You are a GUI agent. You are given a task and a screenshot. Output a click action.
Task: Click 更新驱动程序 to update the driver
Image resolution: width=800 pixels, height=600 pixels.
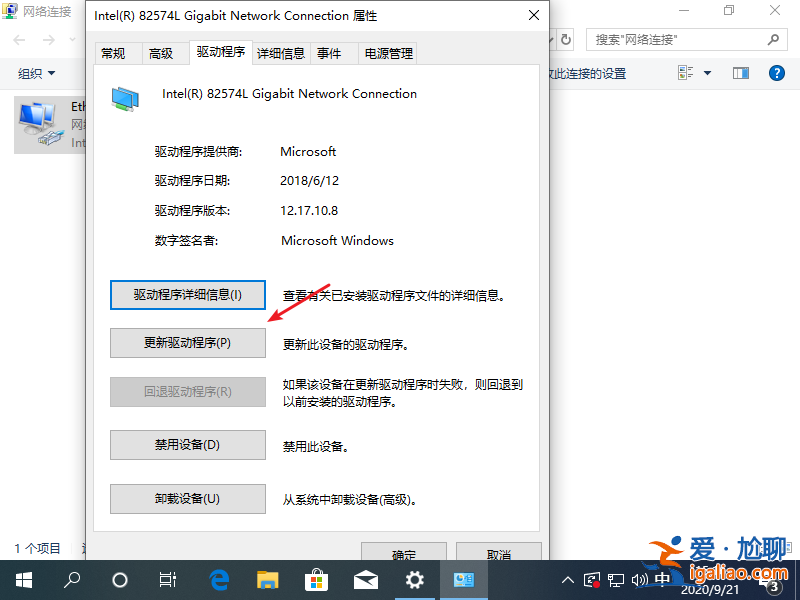(187, 343)
